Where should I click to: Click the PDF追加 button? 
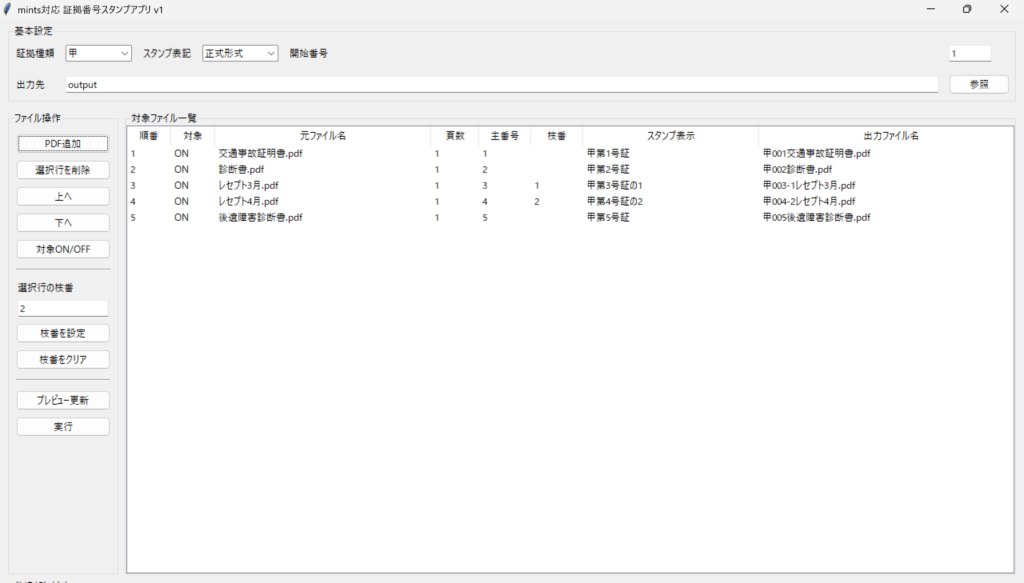pyautogui.click(x=63, y=143)
